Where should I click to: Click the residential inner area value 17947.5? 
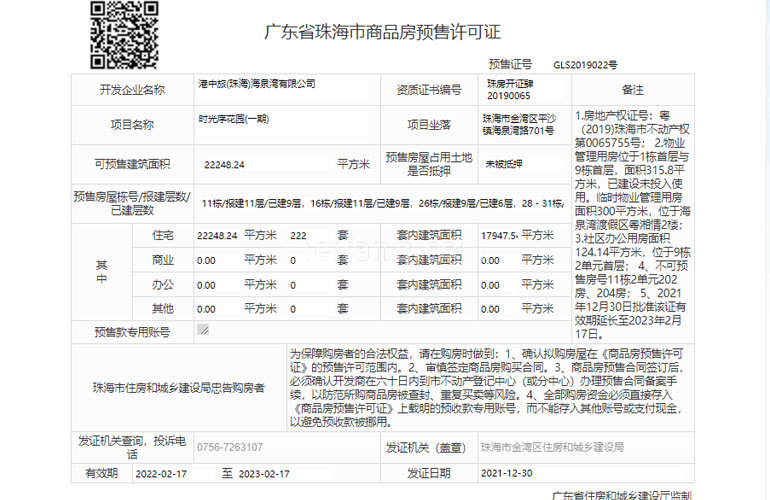point(499,236)
